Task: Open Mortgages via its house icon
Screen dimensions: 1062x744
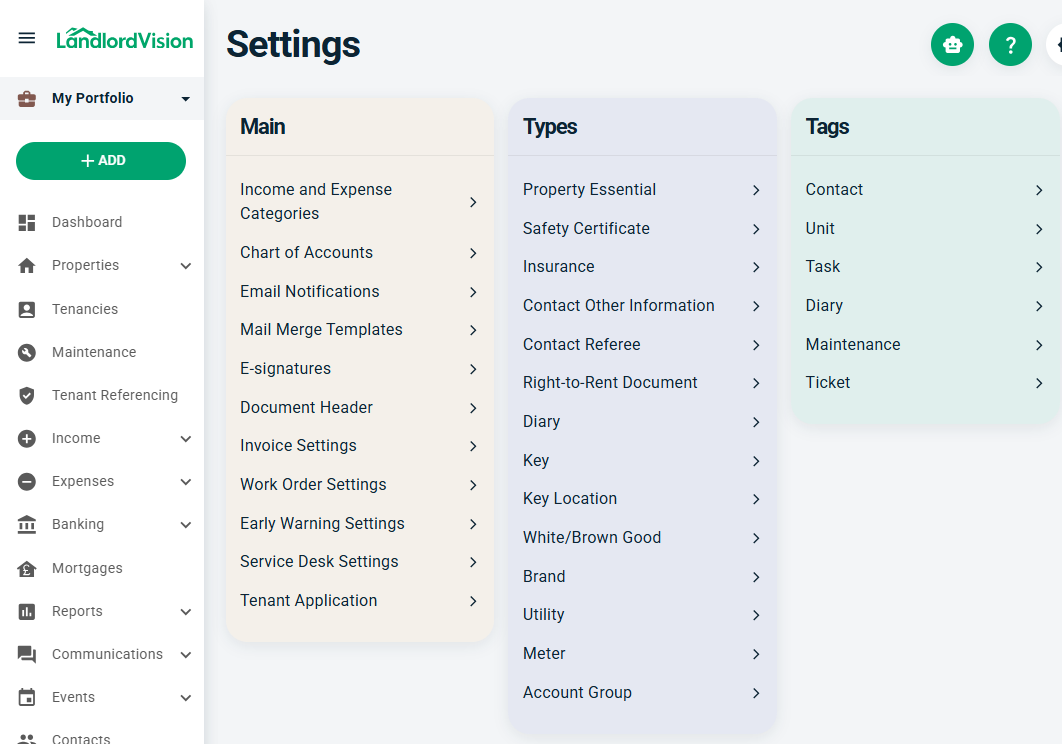Action: click(27, 569)
